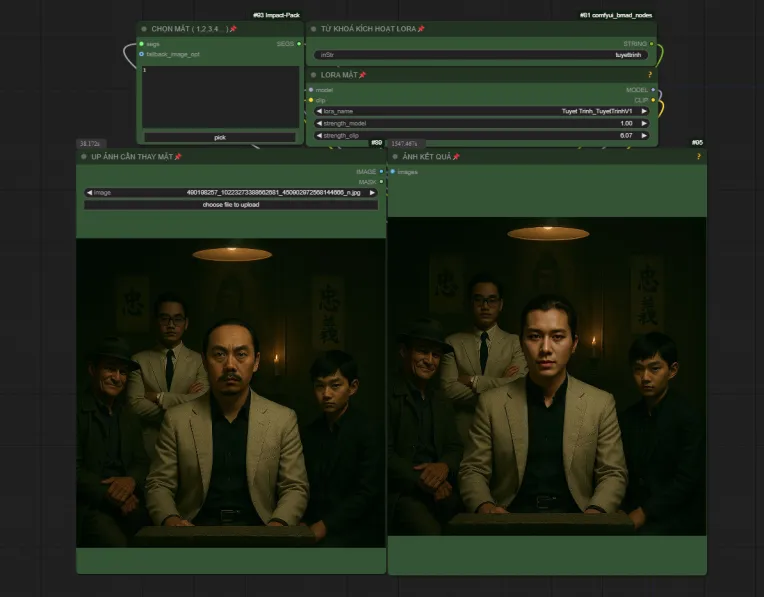Click the inStr text field showing tuyettrinh
Image resolution: width=764 pixels, height=597 pixels.
480,55
